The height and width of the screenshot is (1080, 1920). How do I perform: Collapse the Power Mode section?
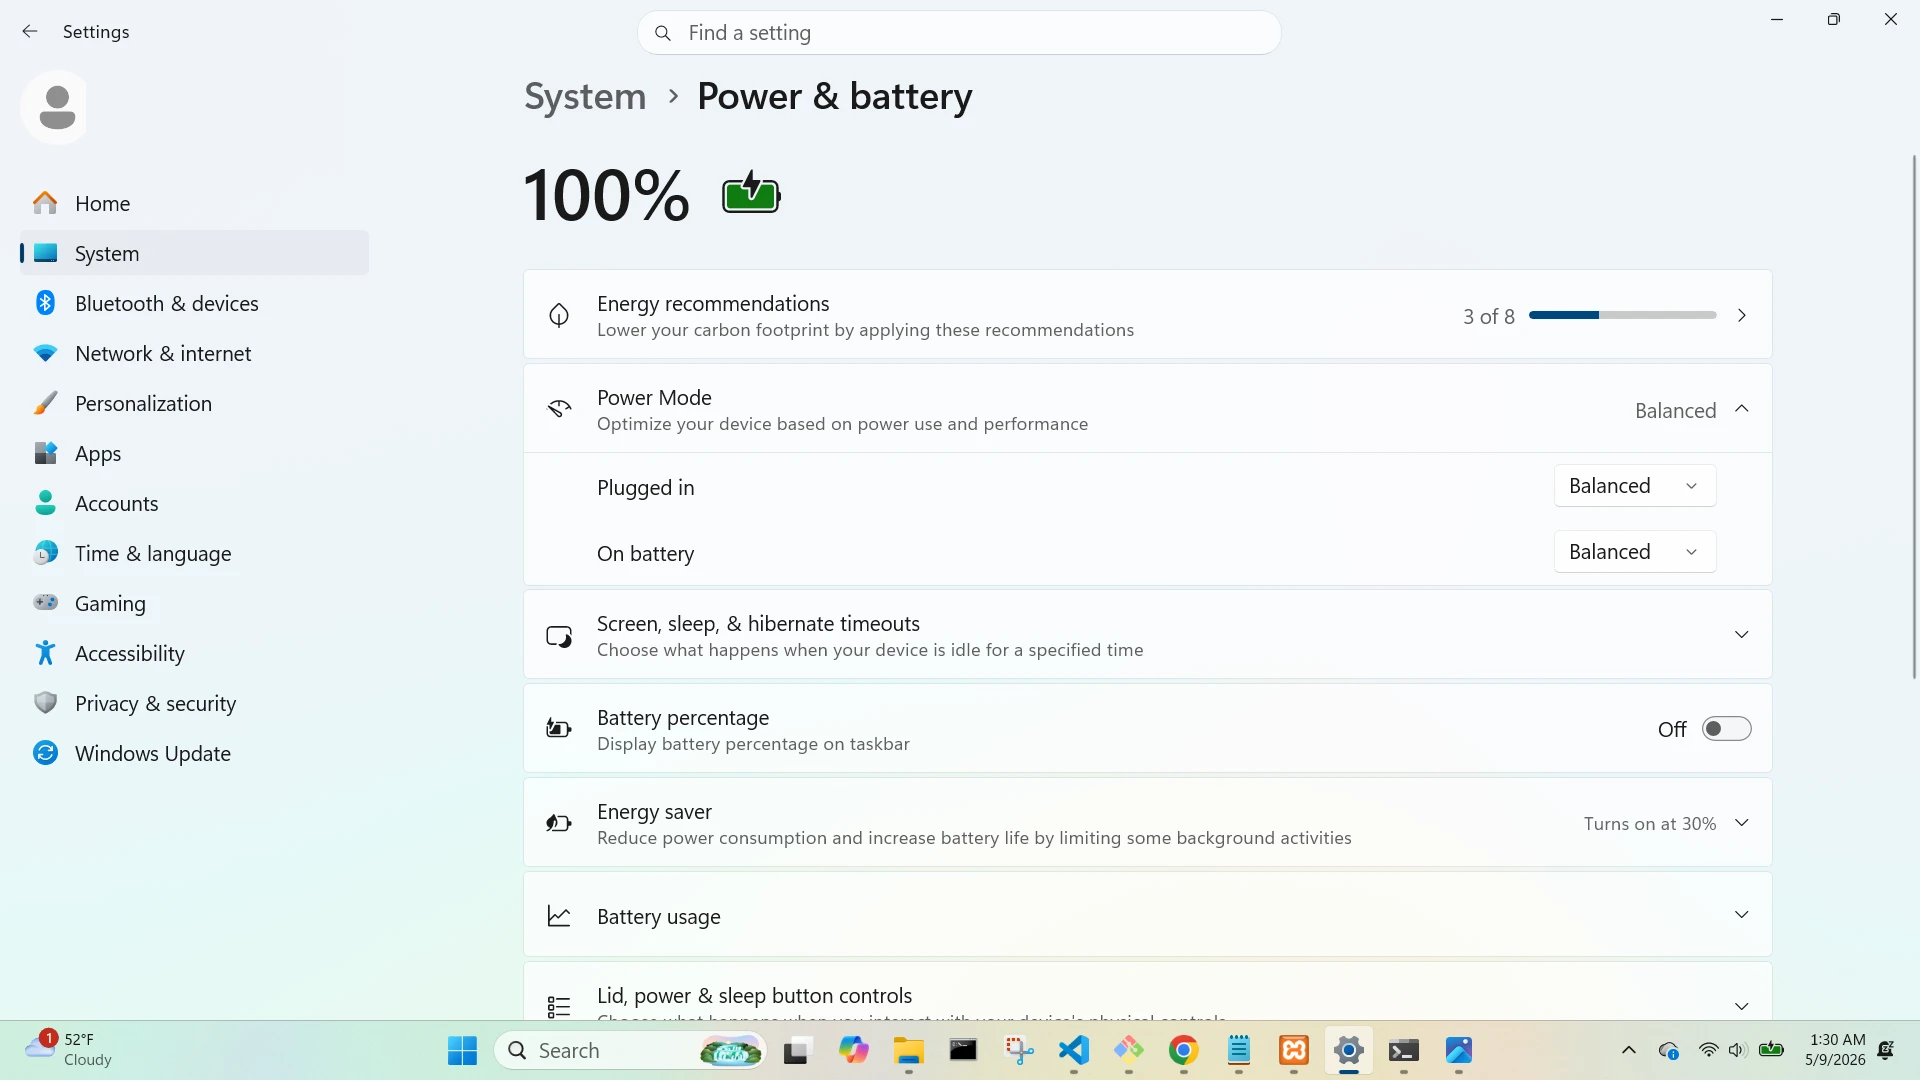tap(1742, 409)
